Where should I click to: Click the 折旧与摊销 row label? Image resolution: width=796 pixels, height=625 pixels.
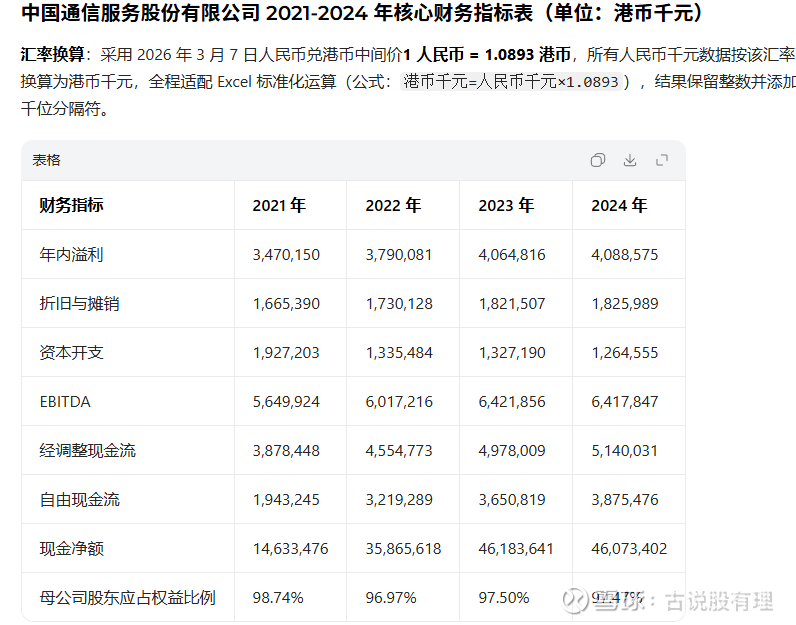(80, 304)
